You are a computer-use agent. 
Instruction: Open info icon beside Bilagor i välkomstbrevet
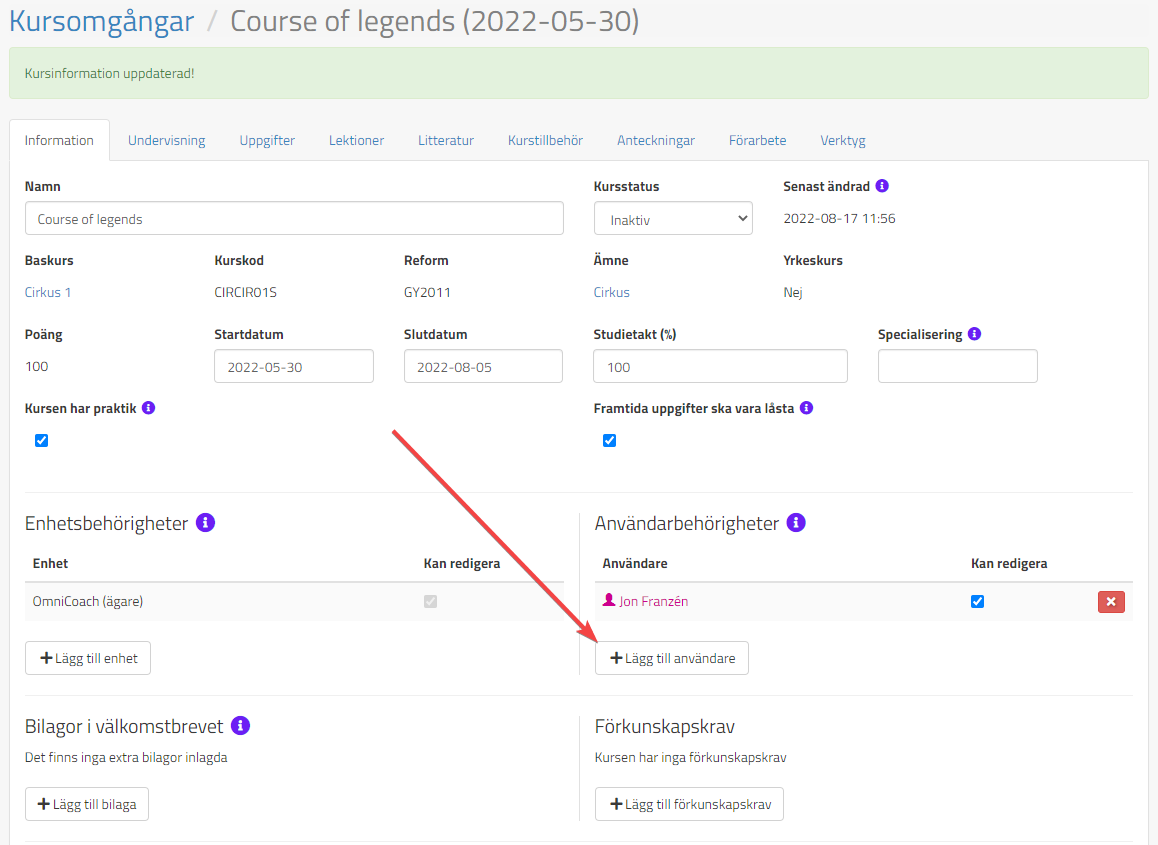coord(241,725)
